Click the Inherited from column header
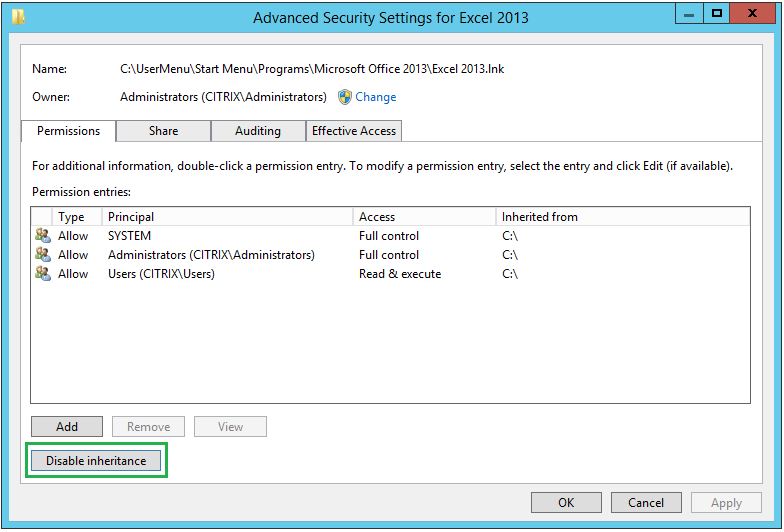The width and height of the screenshot is (784, 532). 622,216
